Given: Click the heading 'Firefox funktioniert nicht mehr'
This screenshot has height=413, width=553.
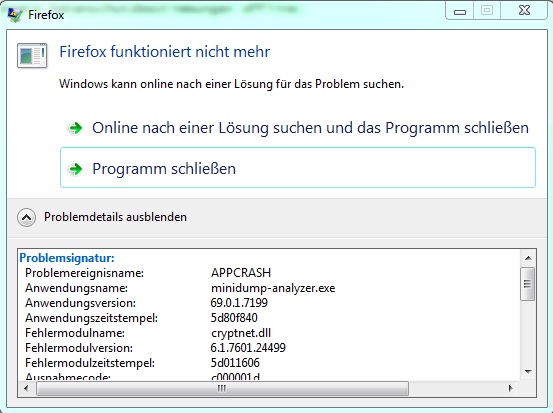Looking at the screenshot, I should pyautogui.click(x=165, y=51).
